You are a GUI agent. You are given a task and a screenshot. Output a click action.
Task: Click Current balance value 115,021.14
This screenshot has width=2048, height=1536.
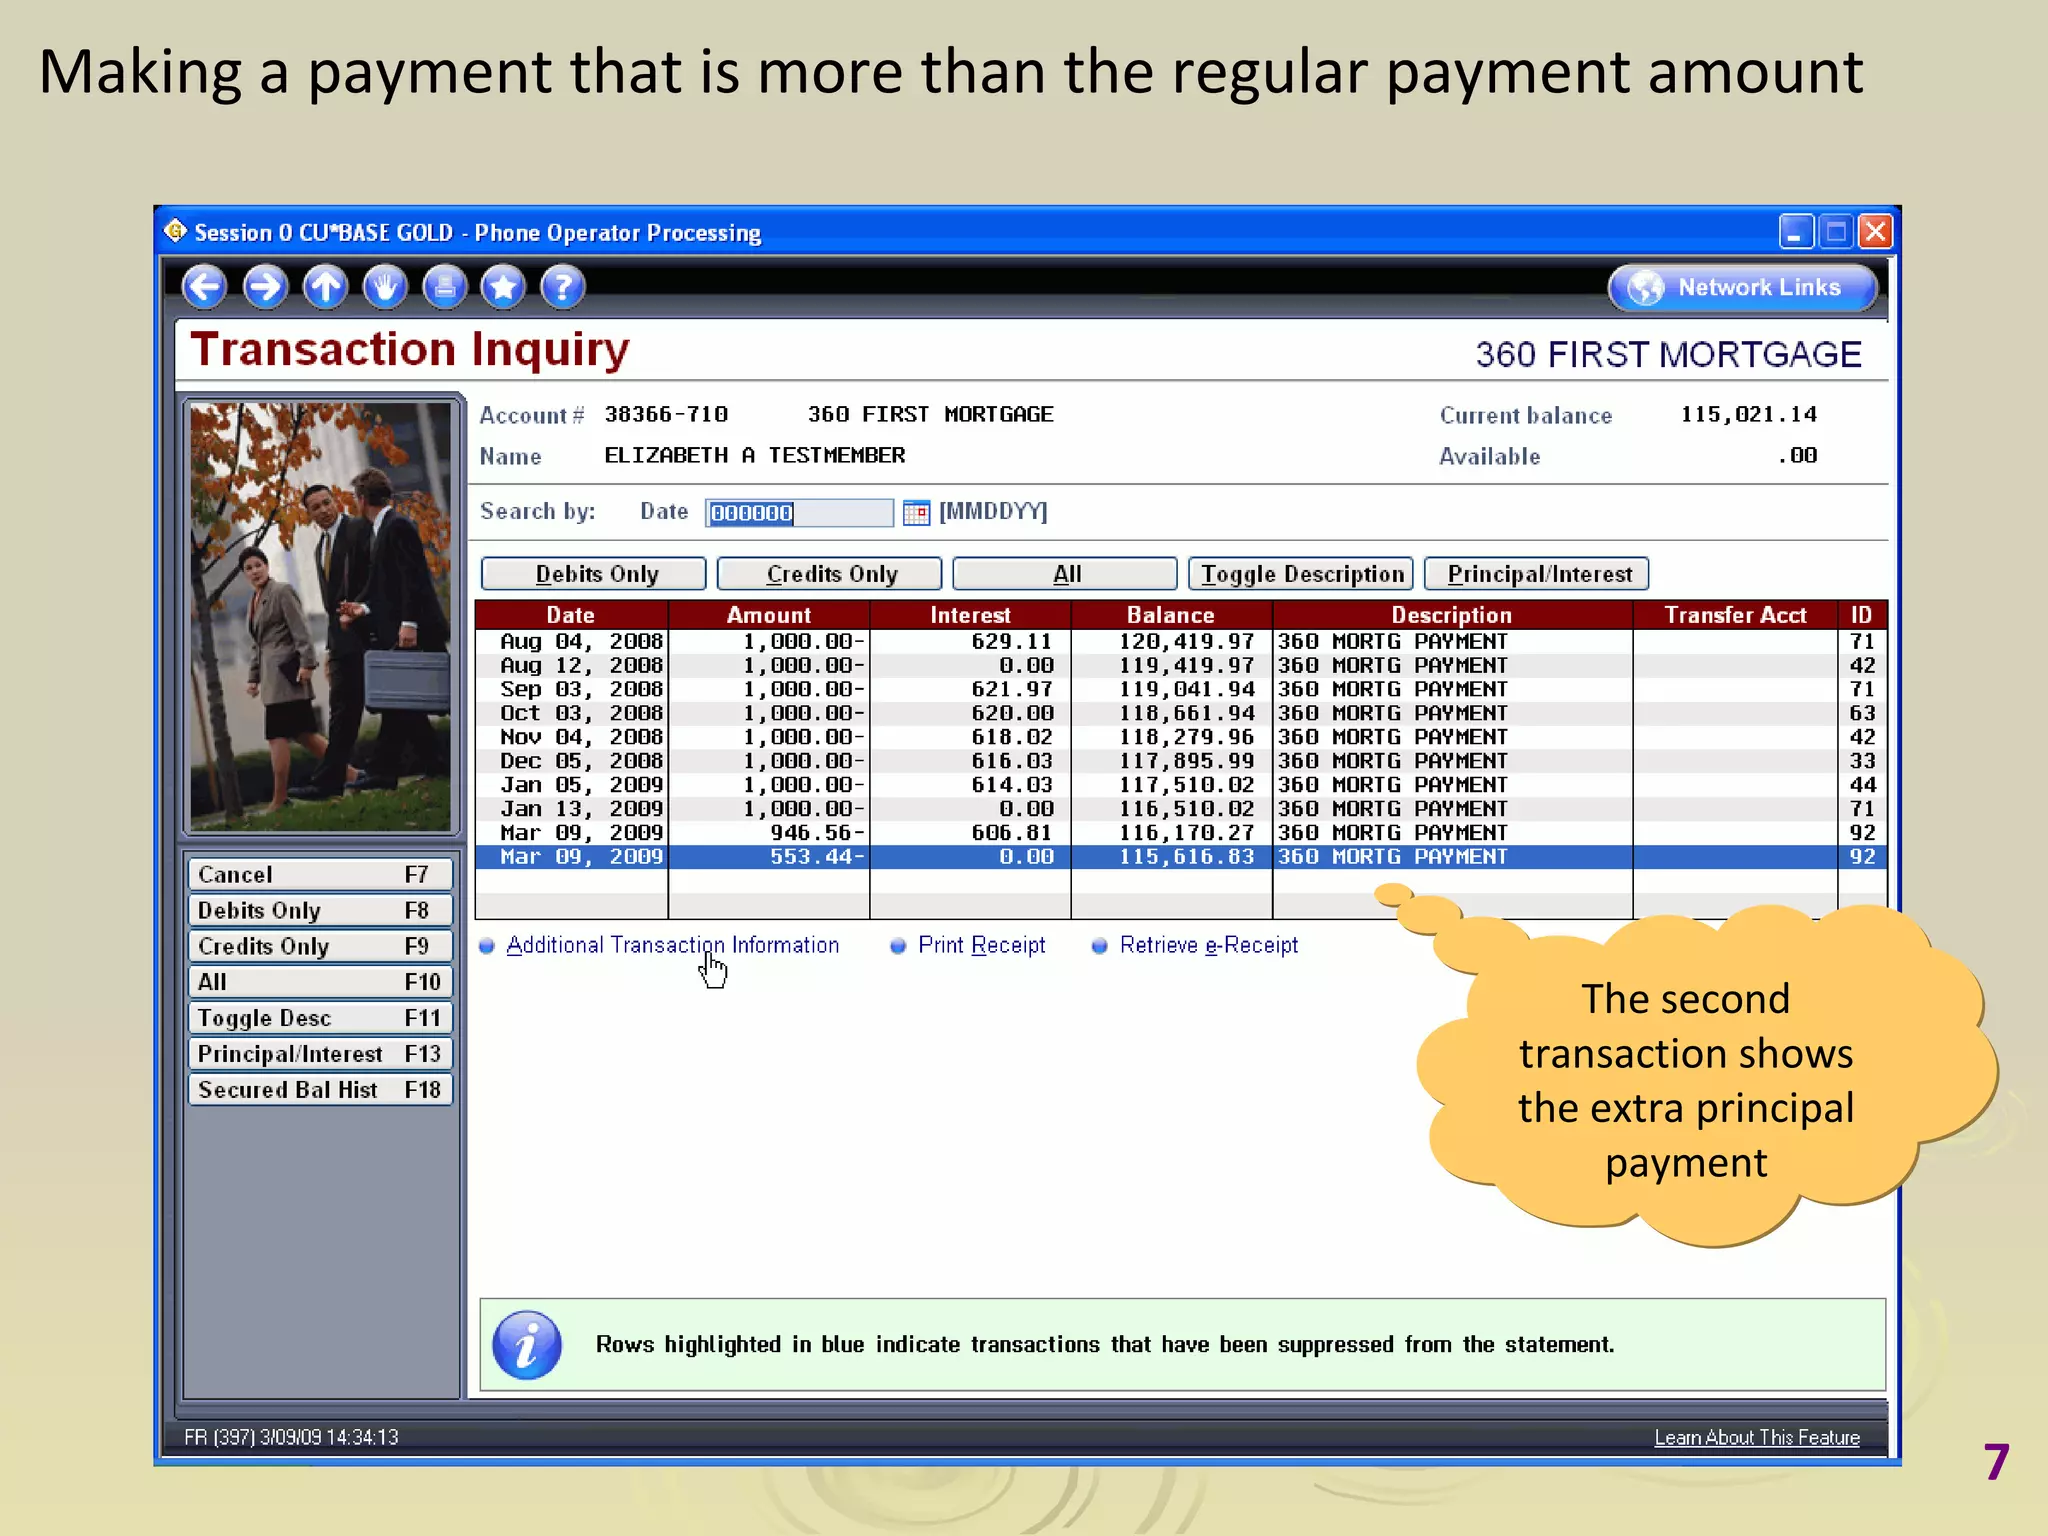tap(1748, 414)
